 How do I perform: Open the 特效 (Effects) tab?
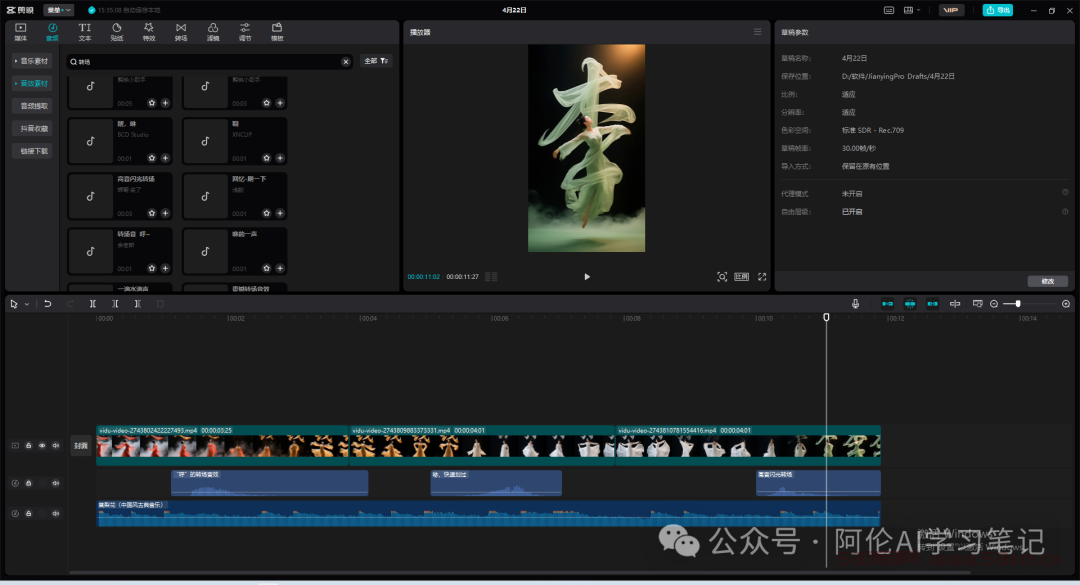(149, 32)
